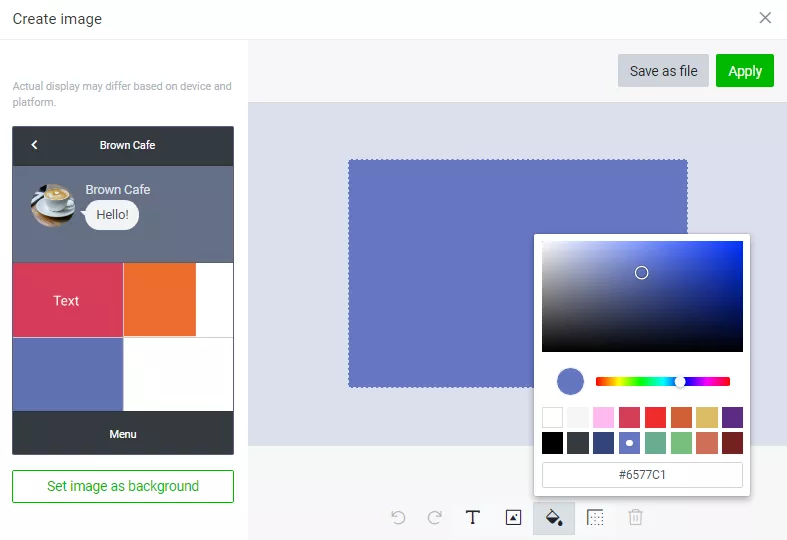Select the black color swatch
Image resolution: width=787 pixels, height=540 pixels.
552,443
